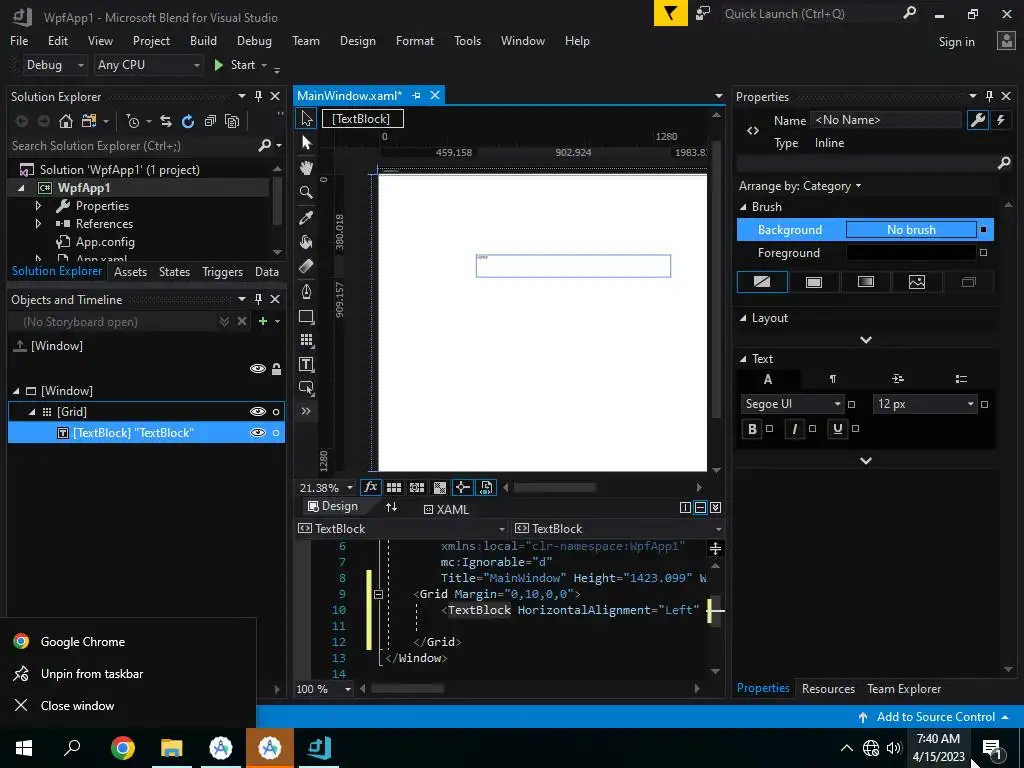Toggle snap grid display

point(394,488)
